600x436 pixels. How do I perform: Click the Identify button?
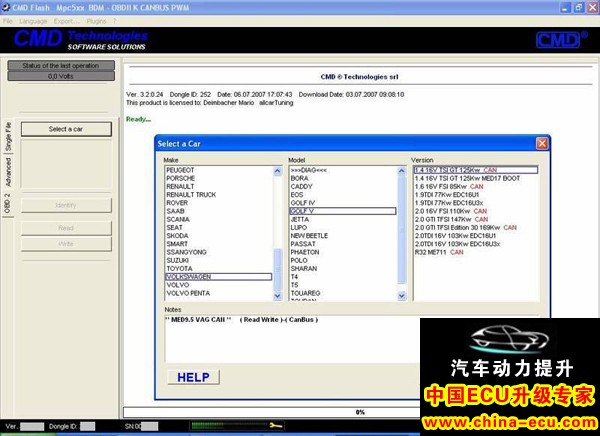pyautogui.click(x=66, y=205)
